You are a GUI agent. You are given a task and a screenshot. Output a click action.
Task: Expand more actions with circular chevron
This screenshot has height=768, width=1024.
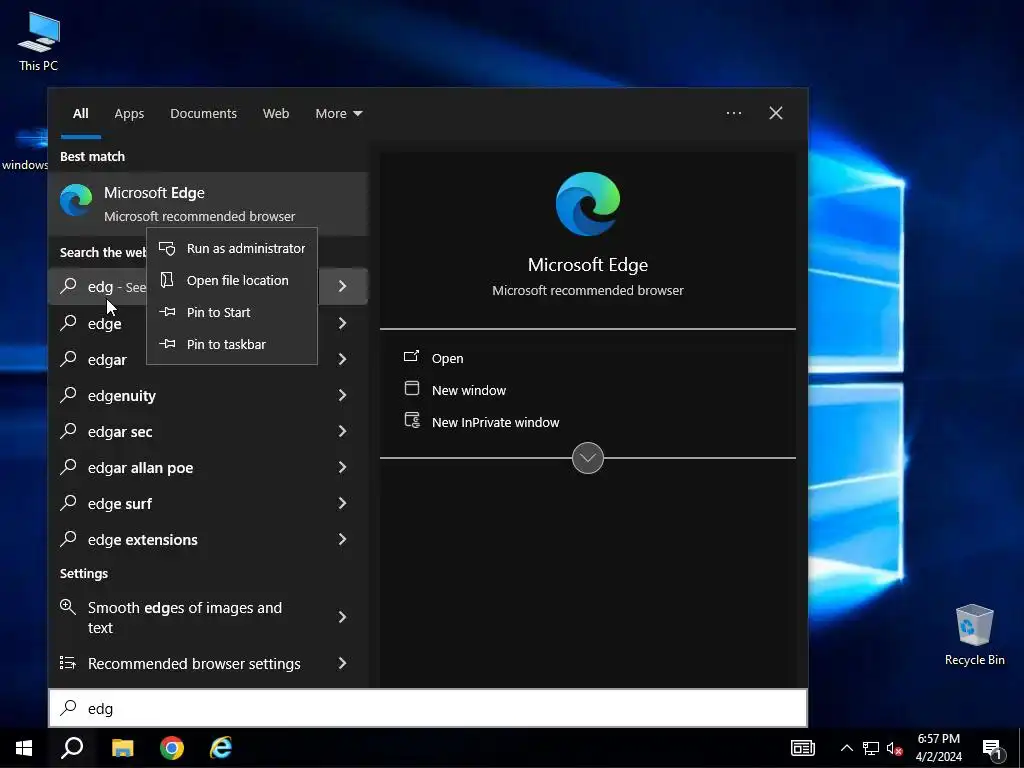588,458
